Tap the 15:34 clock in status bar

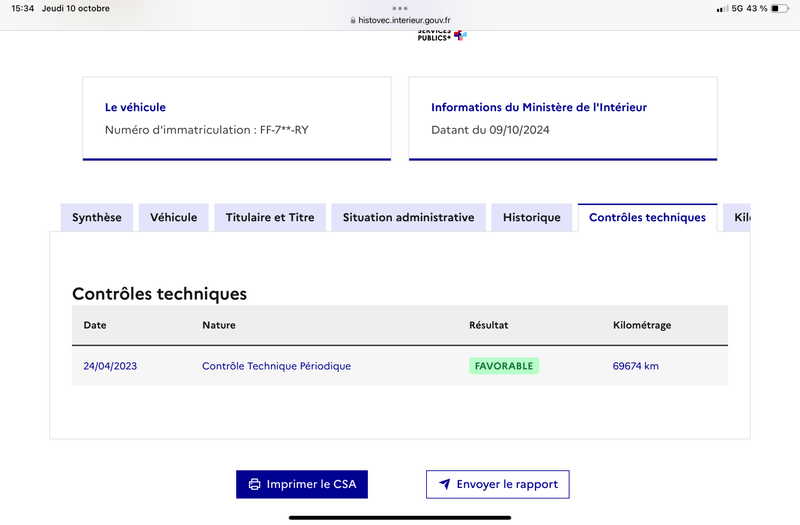point(22,8)
